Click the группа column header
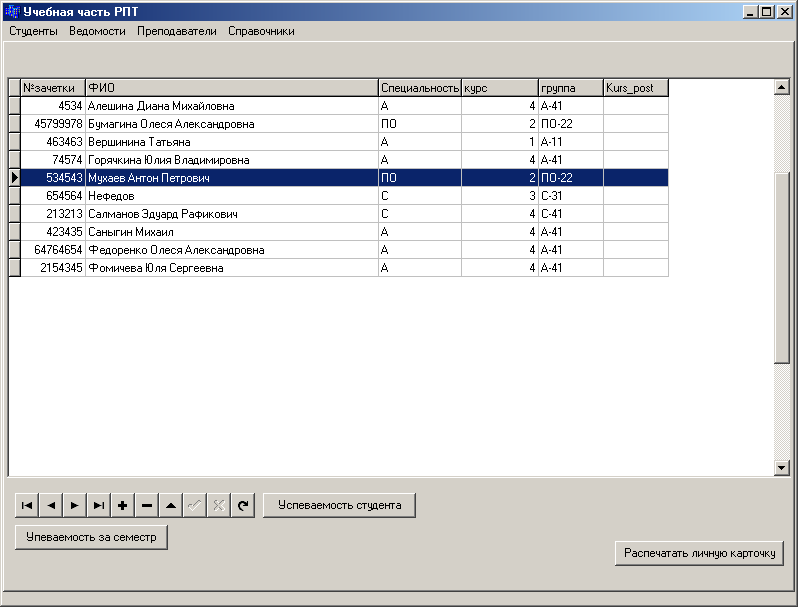This screenshot has width=798, height=607. pyautogui.click(x=571, y=88)
